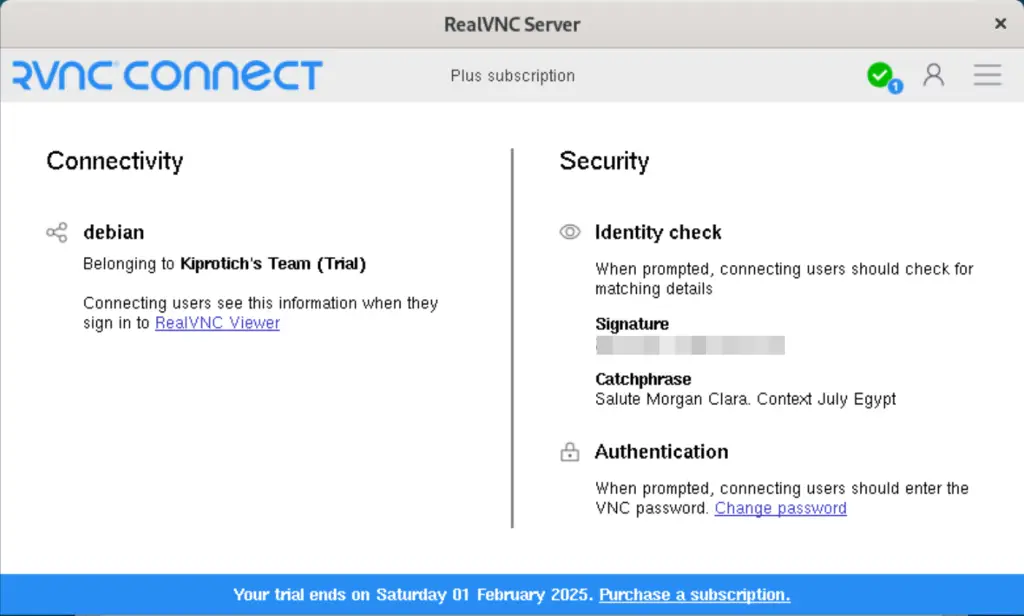Follow the Purchase a subscription link
This screenshot has height=616, width=1024.
[694, 594]
